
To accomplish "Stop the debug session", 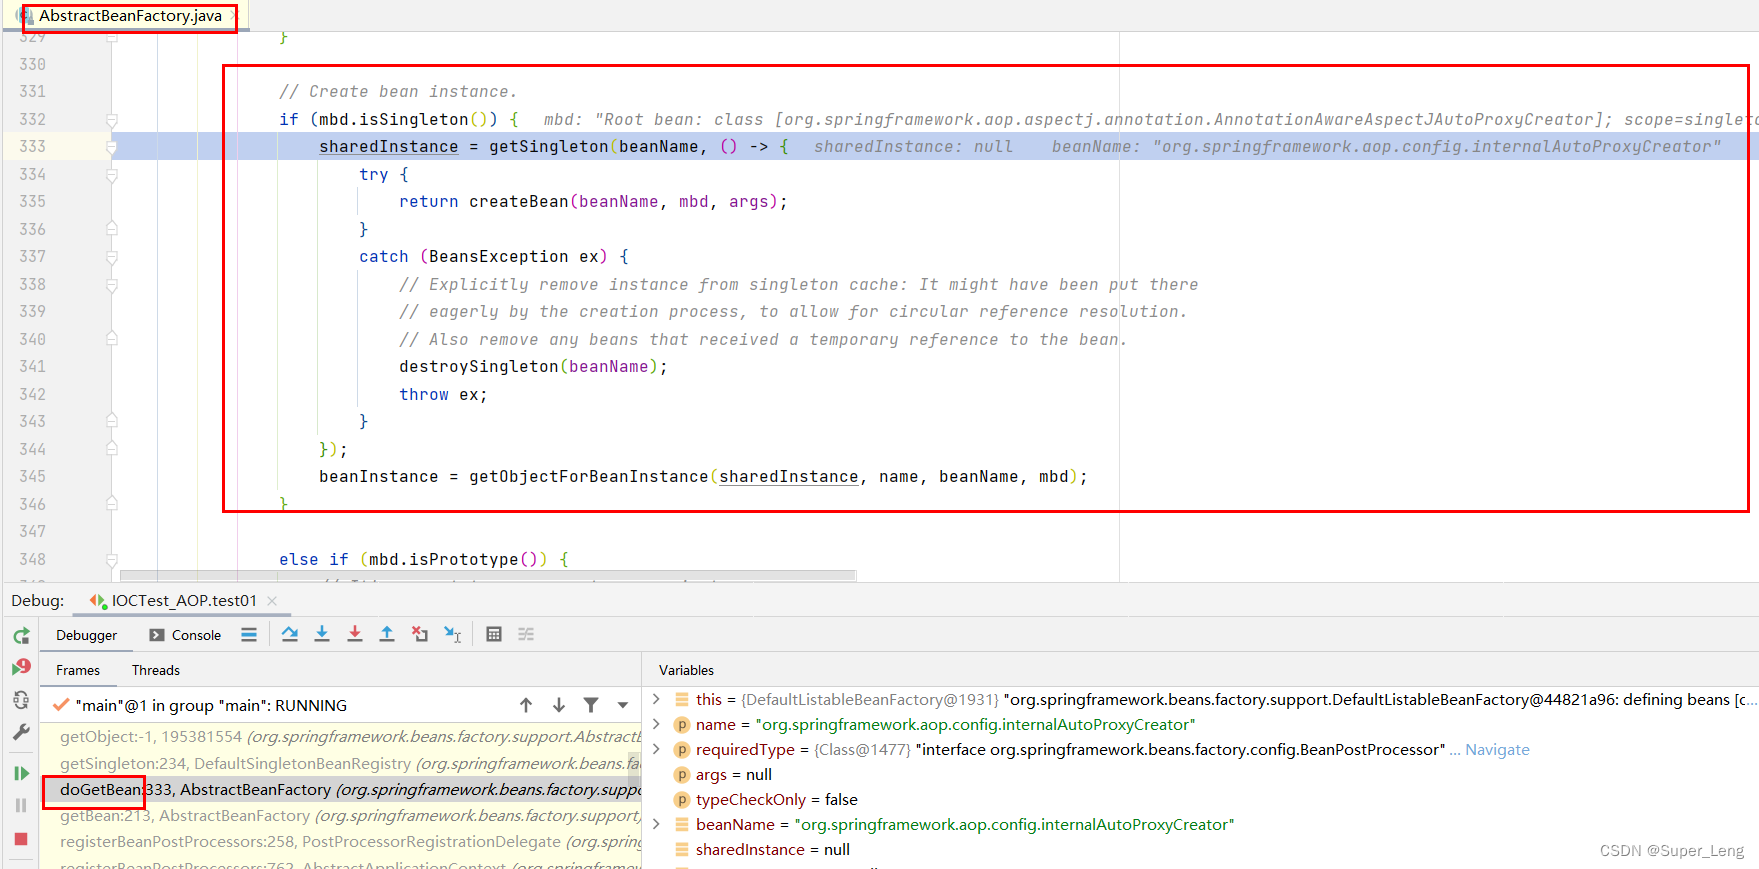I will coord(21,839).
